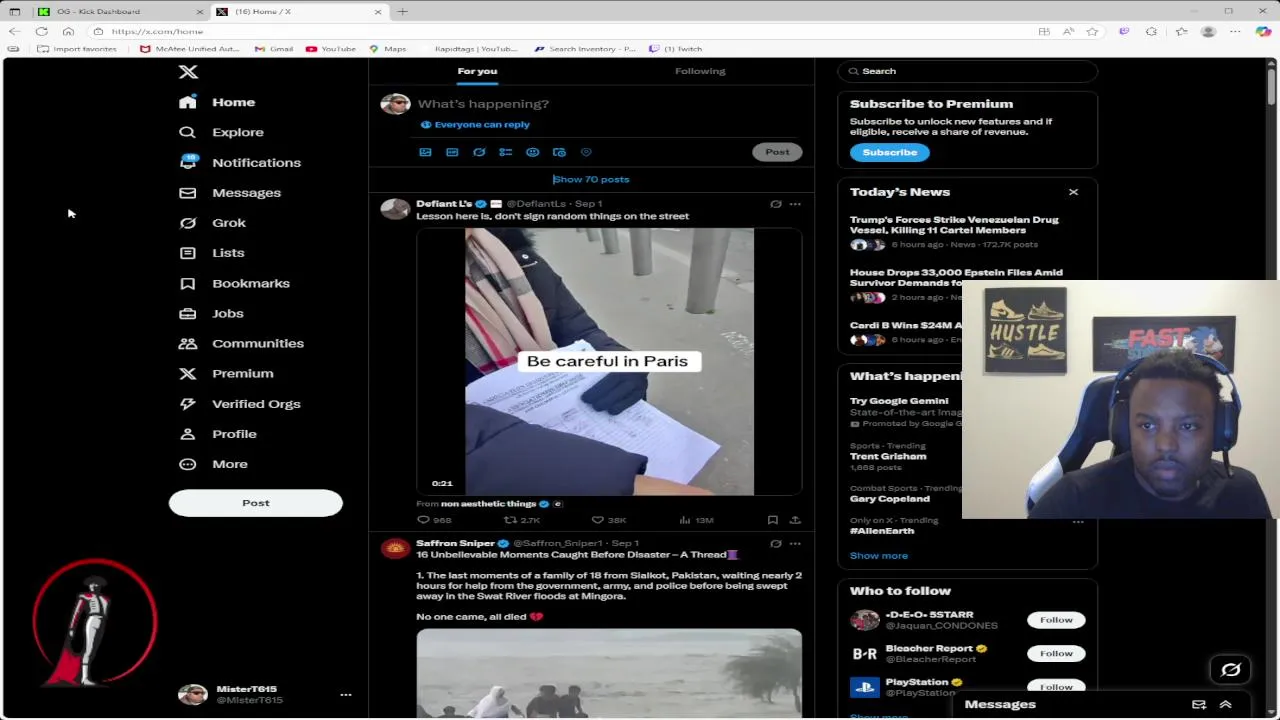The width and height of the screenshot is (1280, 720).
Task: Click the large white Post button in sidebar
Action: pyautogui.click(x=256, y=503)
